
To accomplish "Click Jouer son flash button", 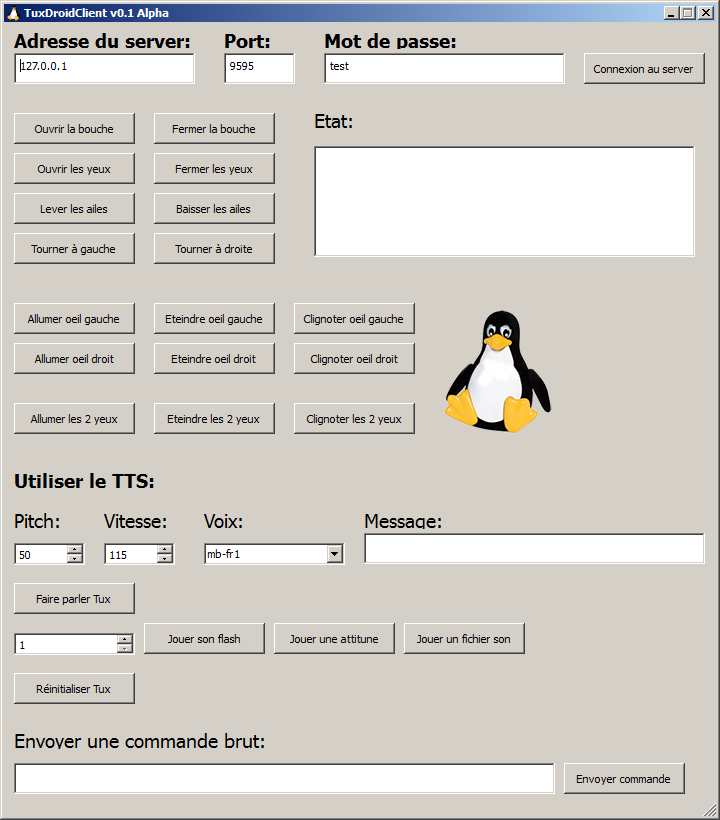I will click(204, 639).
